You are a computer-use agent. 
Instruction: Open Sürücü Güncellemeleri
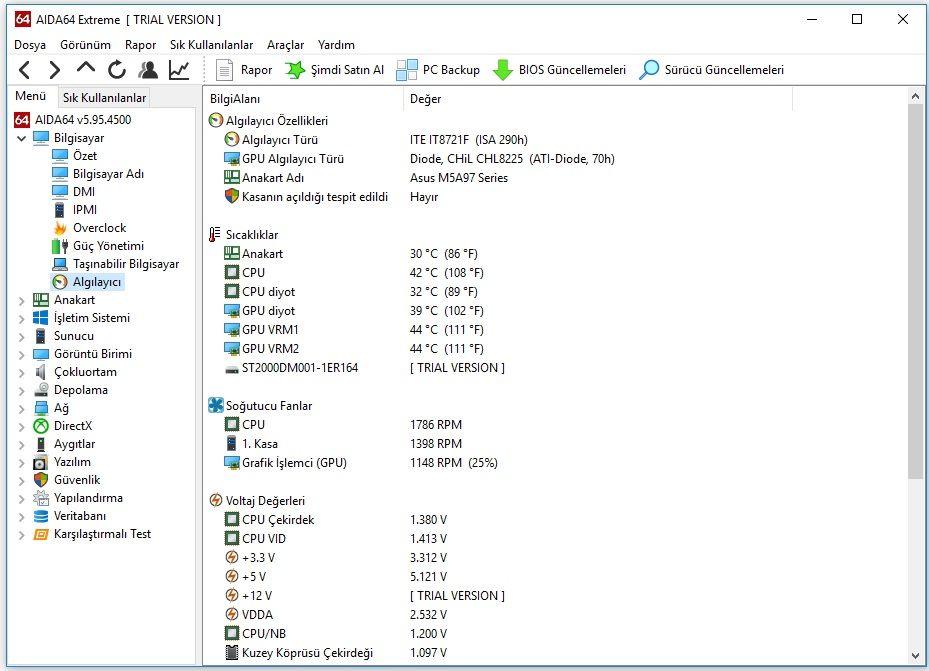coord(712,70)
